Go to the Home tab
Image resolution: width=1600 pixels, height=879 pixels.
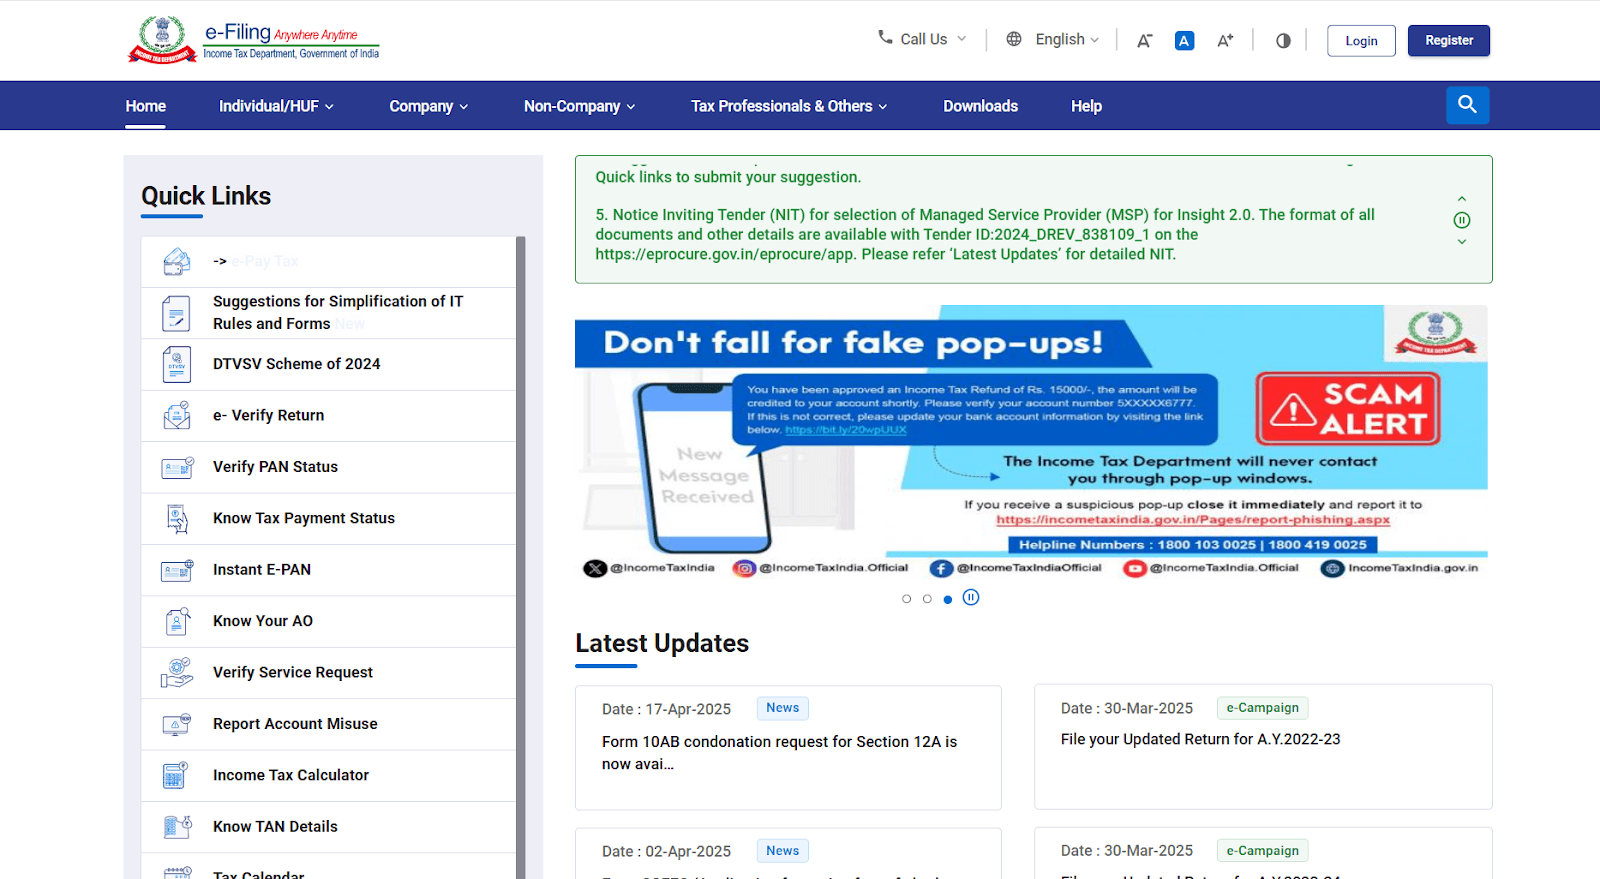pos(146,106)
